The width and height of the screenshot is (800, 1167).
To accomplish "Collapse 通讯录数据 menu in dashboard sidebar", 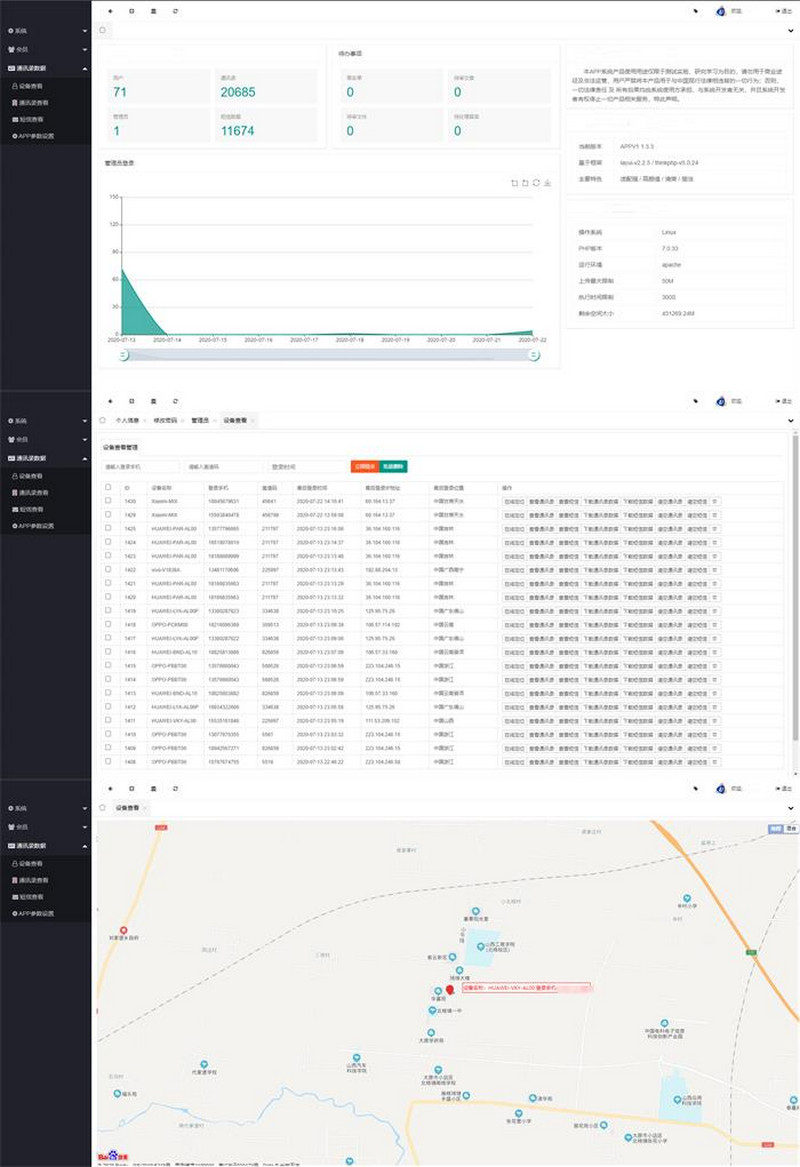I will pos(45,68).
